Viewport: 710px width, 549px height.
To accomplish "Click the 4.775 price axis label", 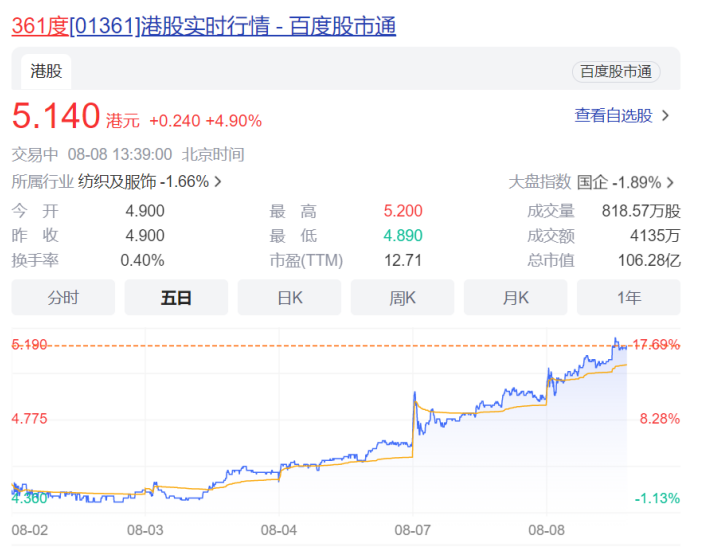I will point(29,419).
